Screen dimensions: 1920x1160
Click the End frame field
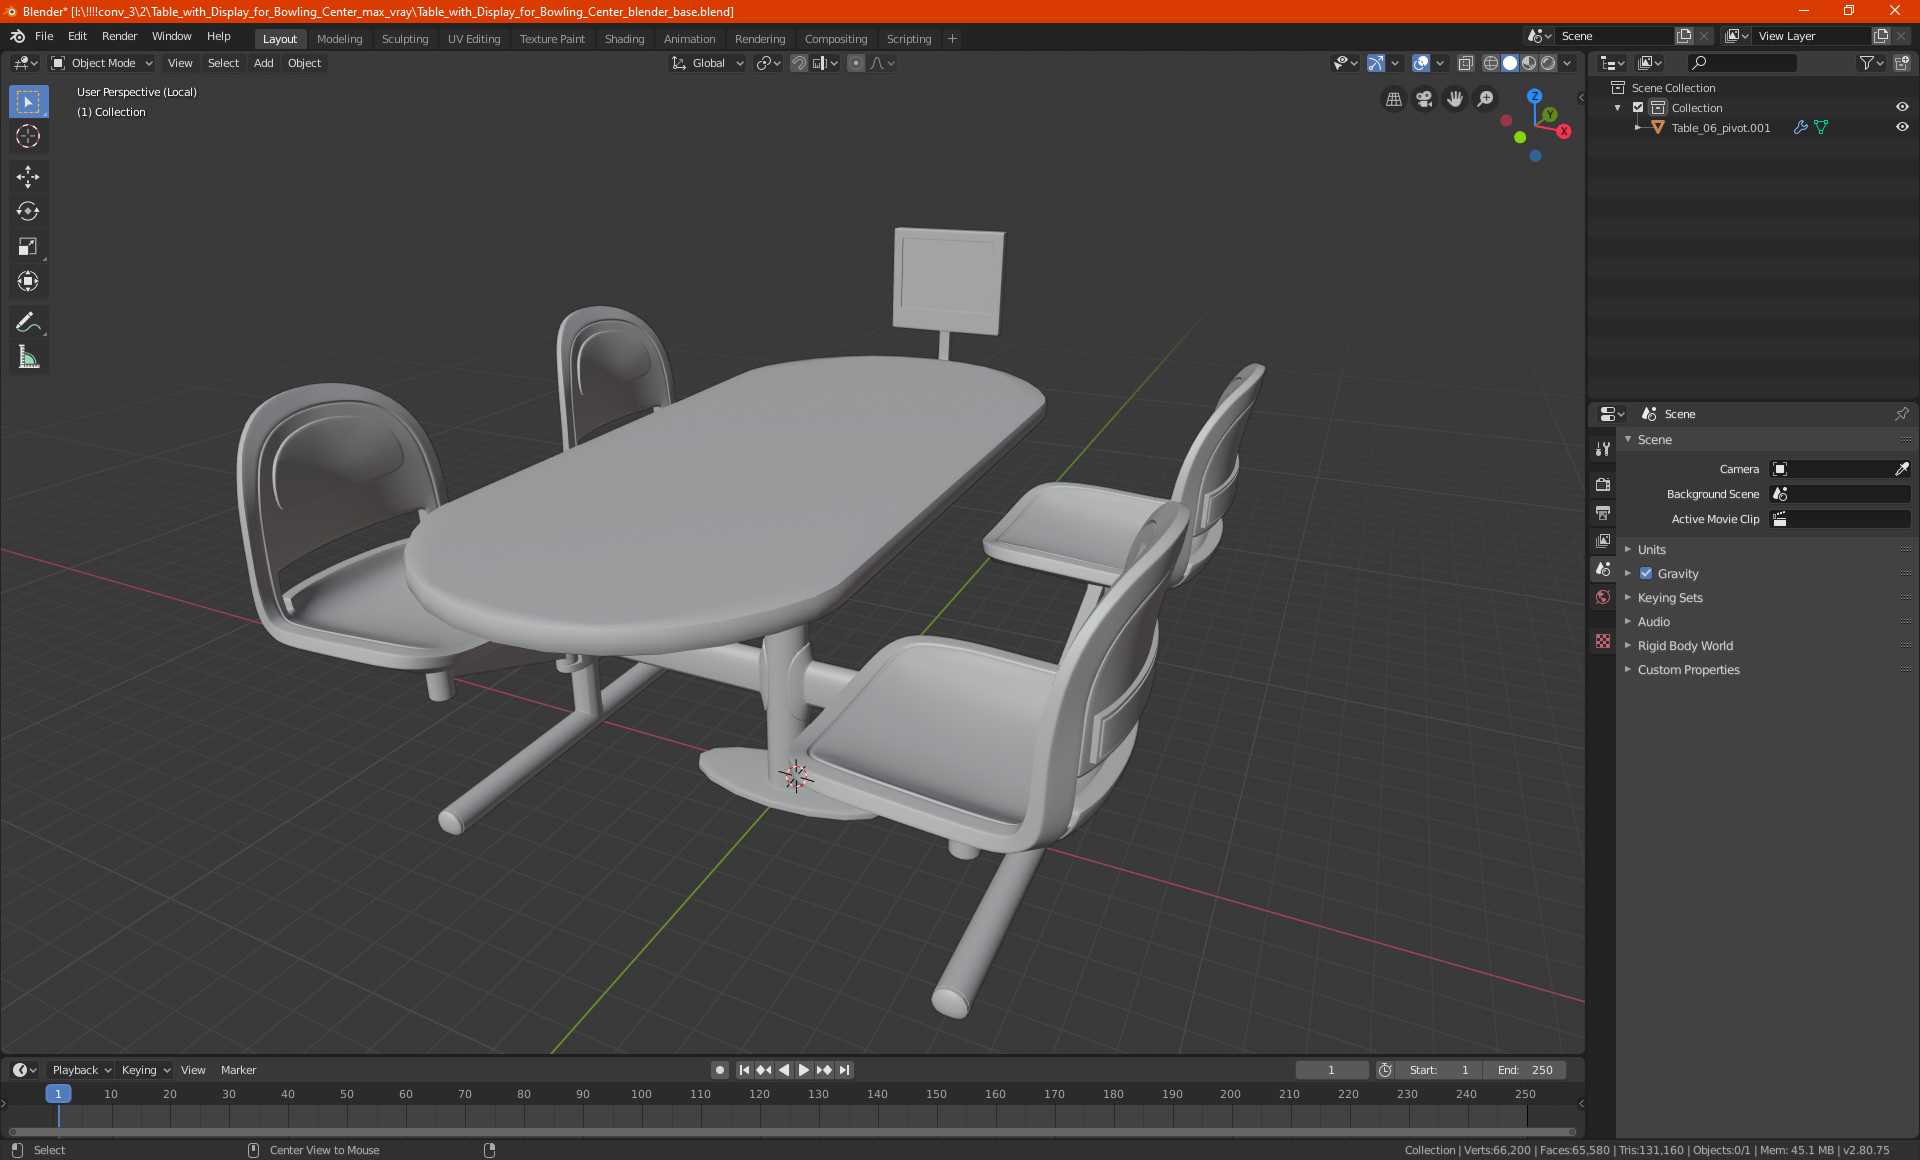tap(1526, 1070)
